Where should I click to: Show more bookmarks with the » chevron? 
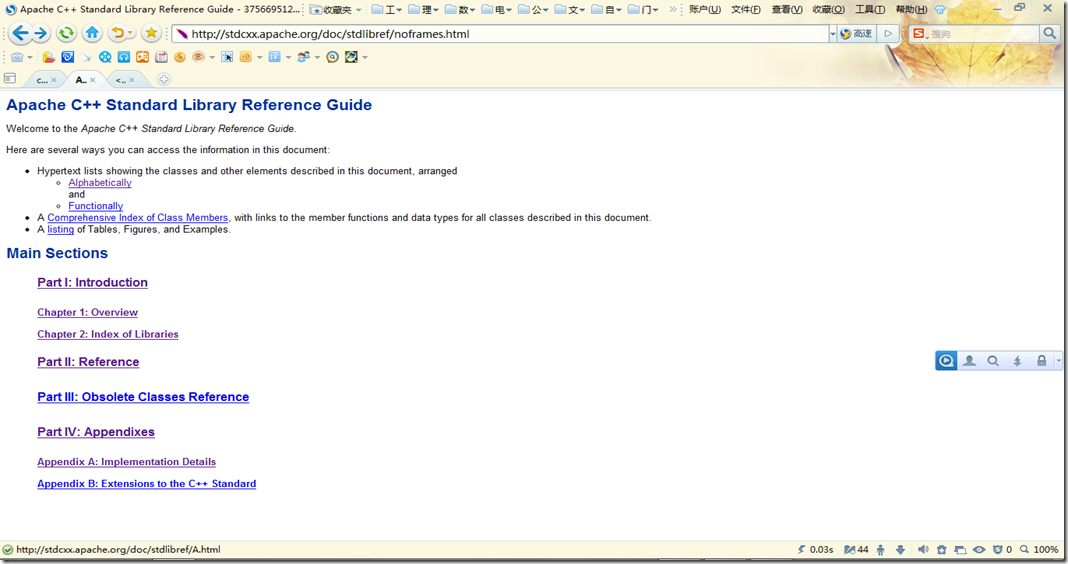pyautogui.click(x=673, y=10)
